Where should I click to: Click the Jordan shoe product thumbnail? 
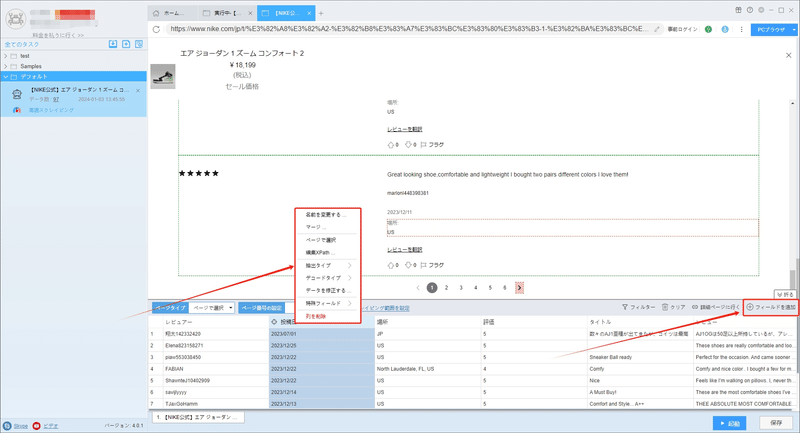click(163, 77)
